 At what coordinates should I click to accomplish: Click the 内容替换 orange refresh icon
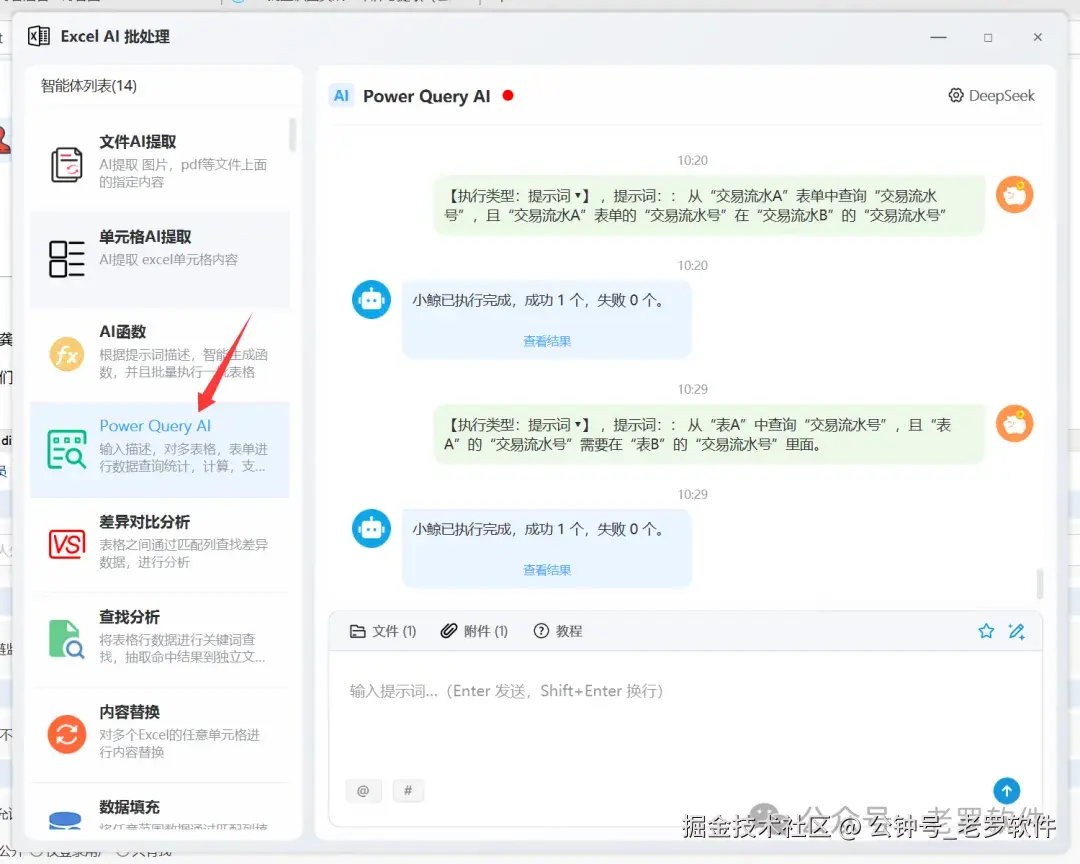click(67, 734)
